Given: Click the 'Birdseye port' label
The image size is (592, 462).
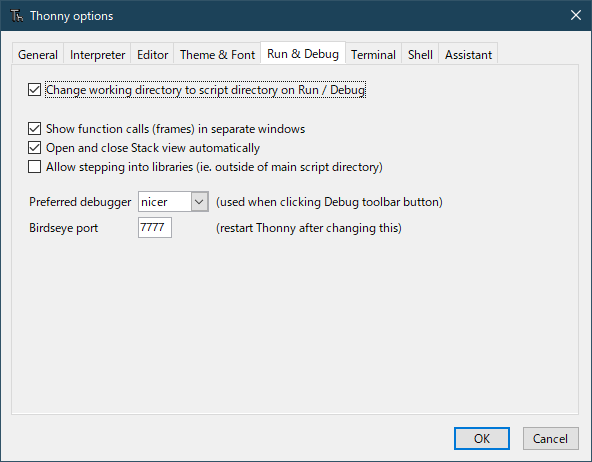Looking at the screenshot, I should coord(63,228).
